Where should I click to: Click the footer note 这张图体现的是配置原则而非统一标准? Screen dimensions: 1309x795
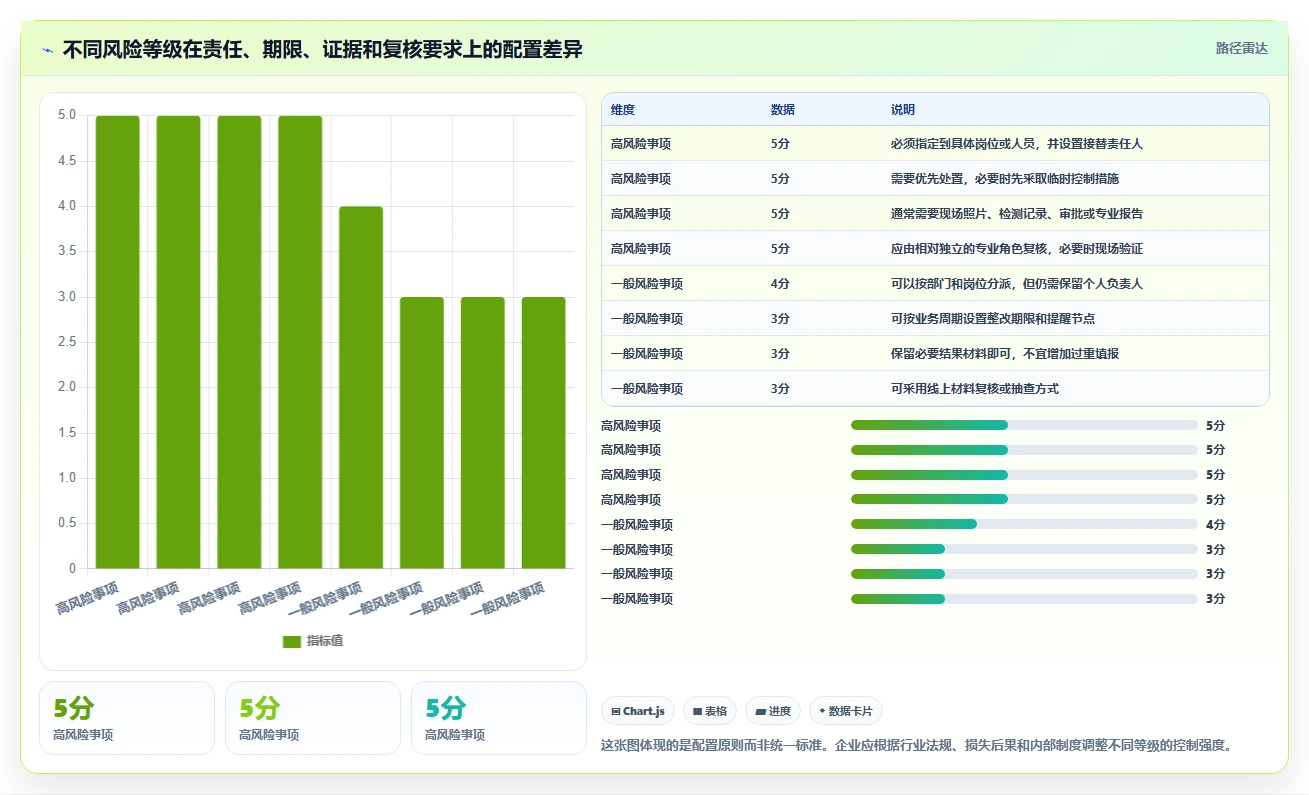pyautogui.click(x=916, y=745)
